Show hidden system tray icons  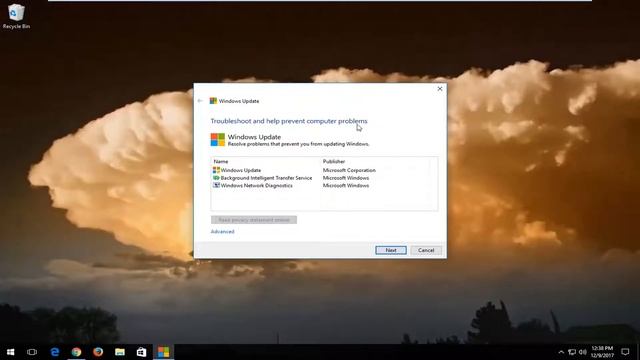[561, 352]
